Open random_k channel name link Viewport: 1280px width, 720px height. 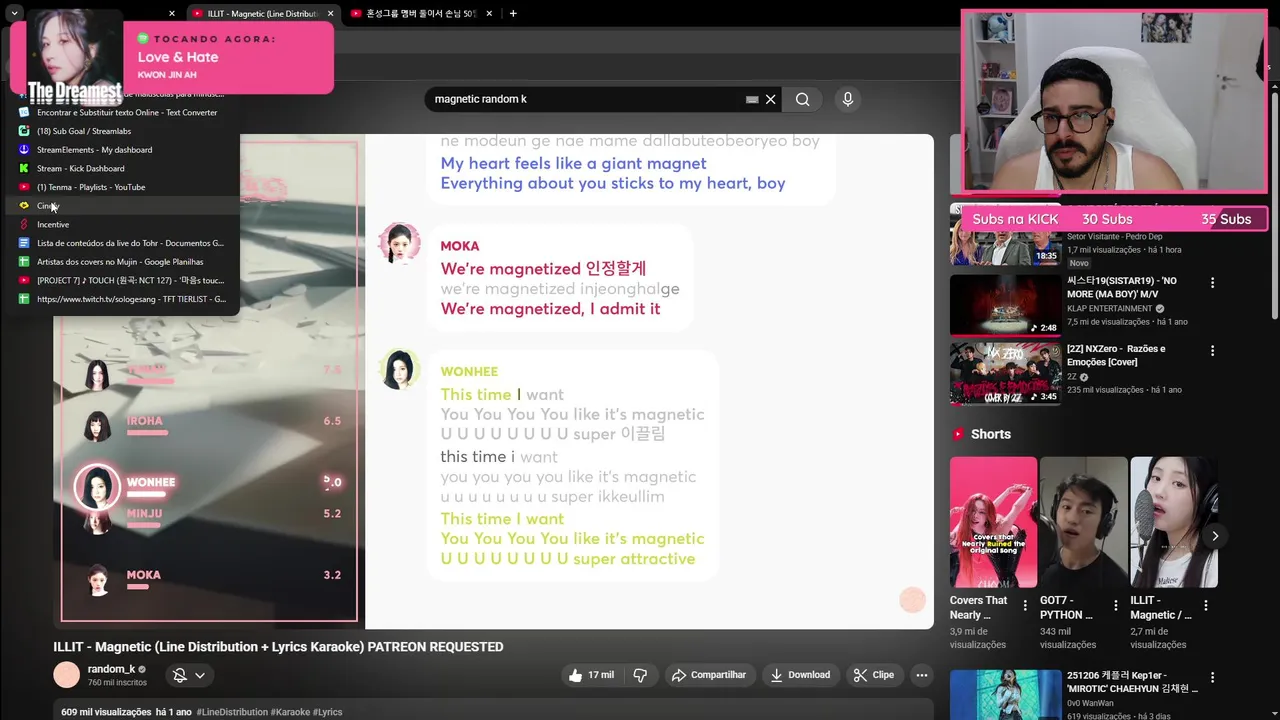coord(111,669)
